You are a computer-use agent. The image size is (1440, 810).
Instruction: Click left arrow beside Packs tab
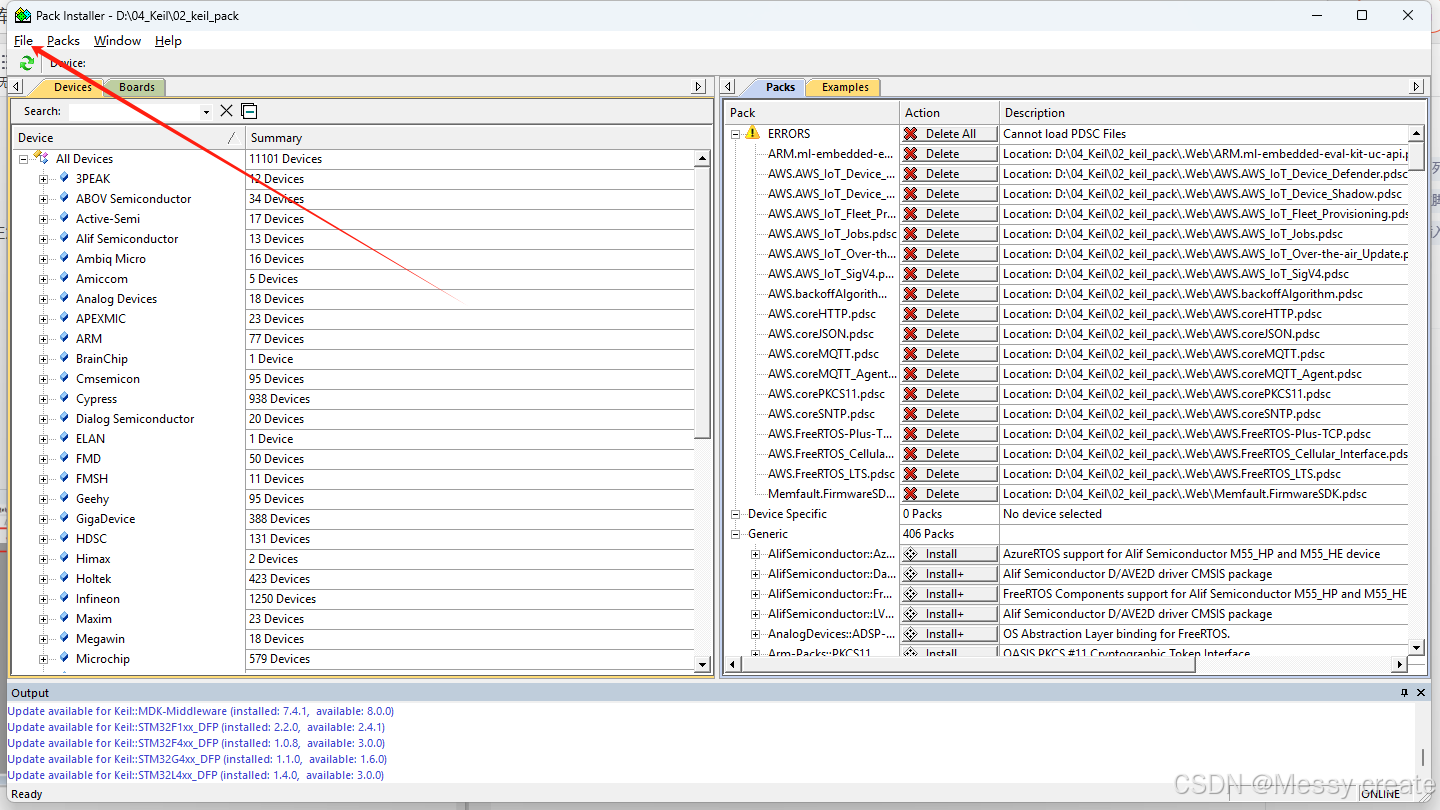point(728,87)
